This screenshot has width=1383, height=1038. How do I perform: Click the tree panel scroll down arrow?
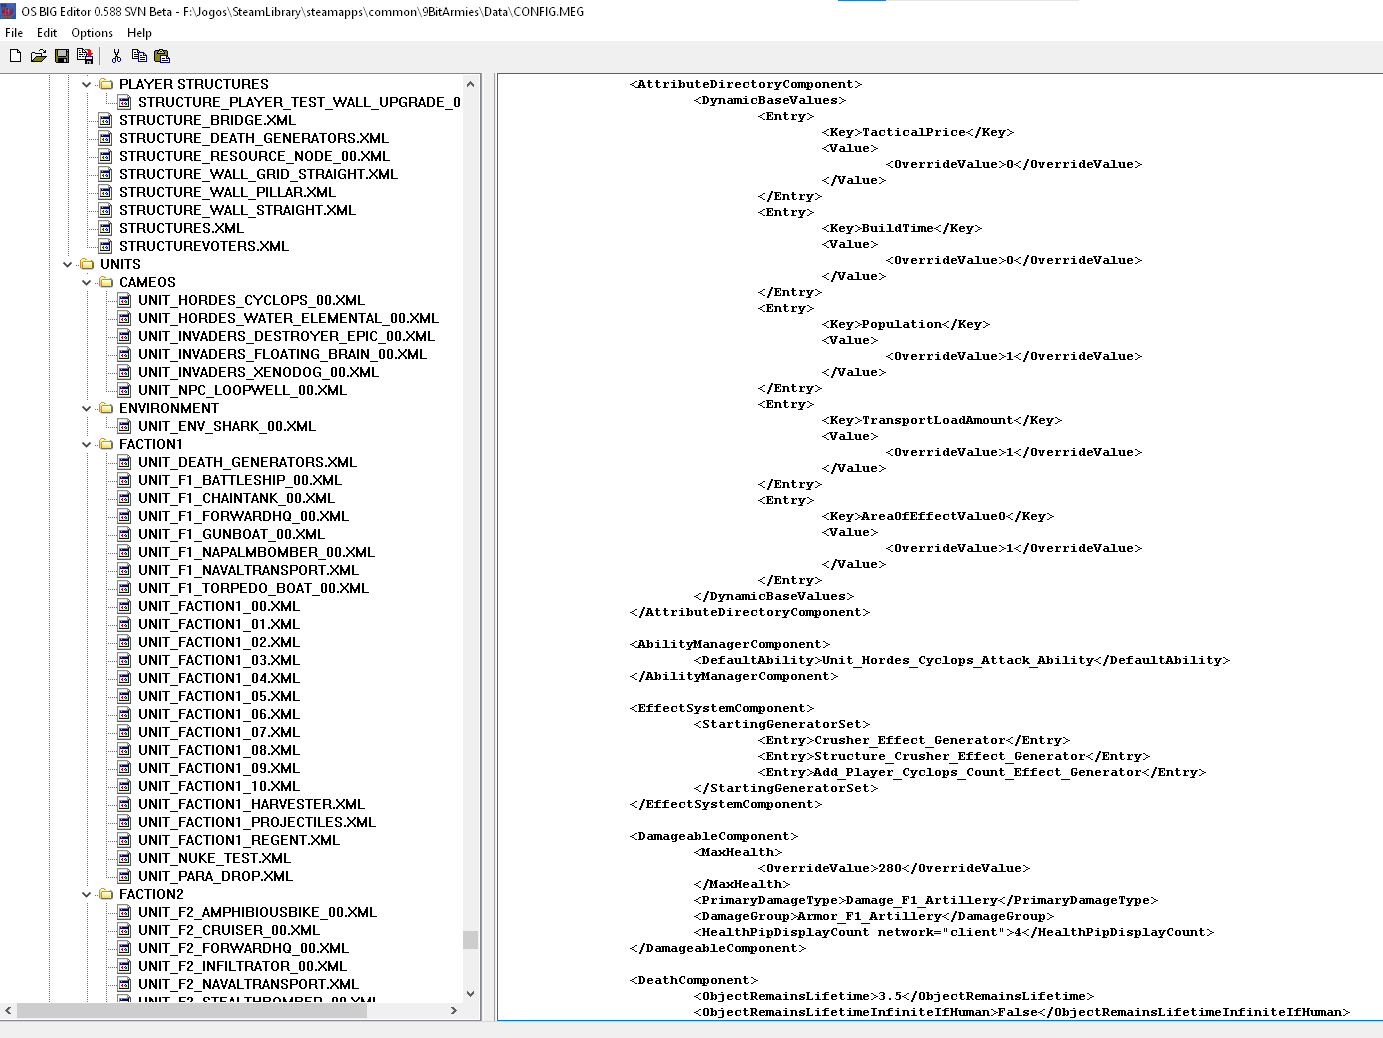click(470, 993)
